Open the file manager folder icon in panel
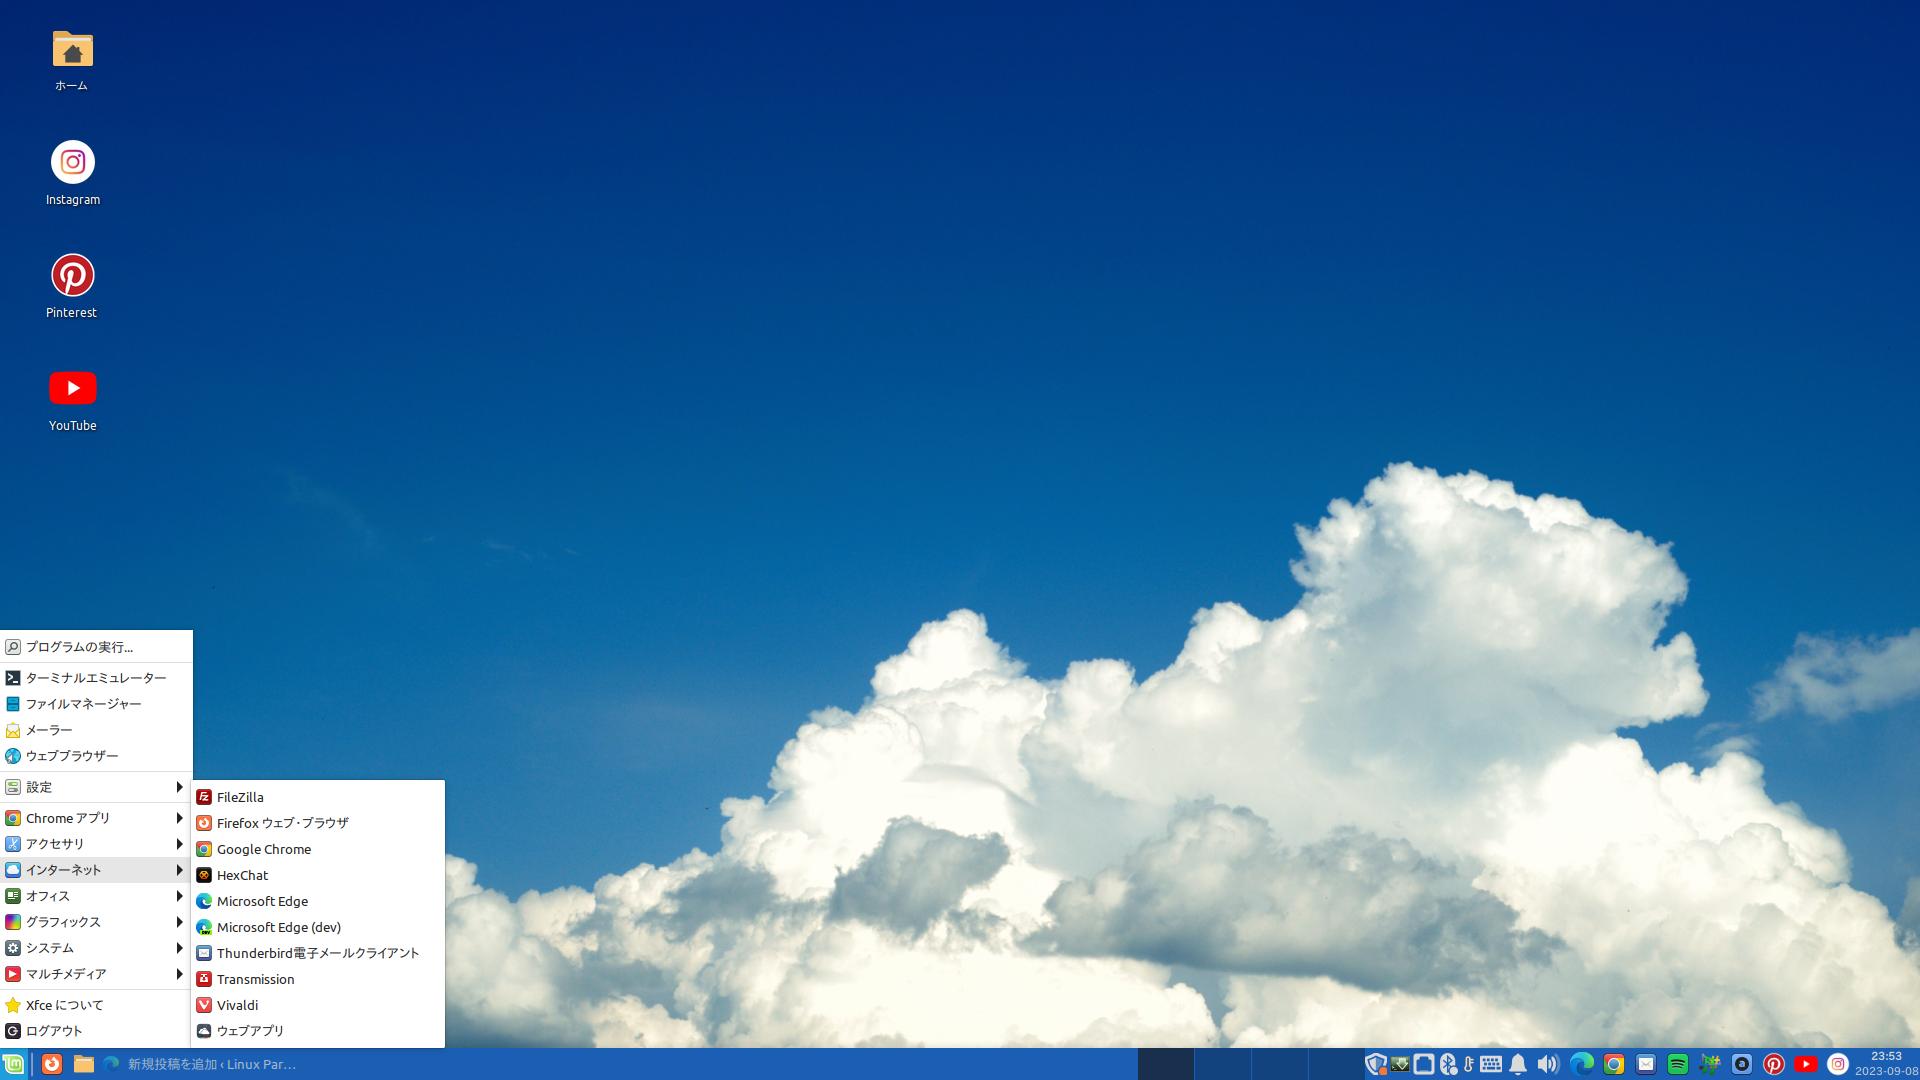This screenshot has height=1080, width=1920. (x=83, y=1064)
